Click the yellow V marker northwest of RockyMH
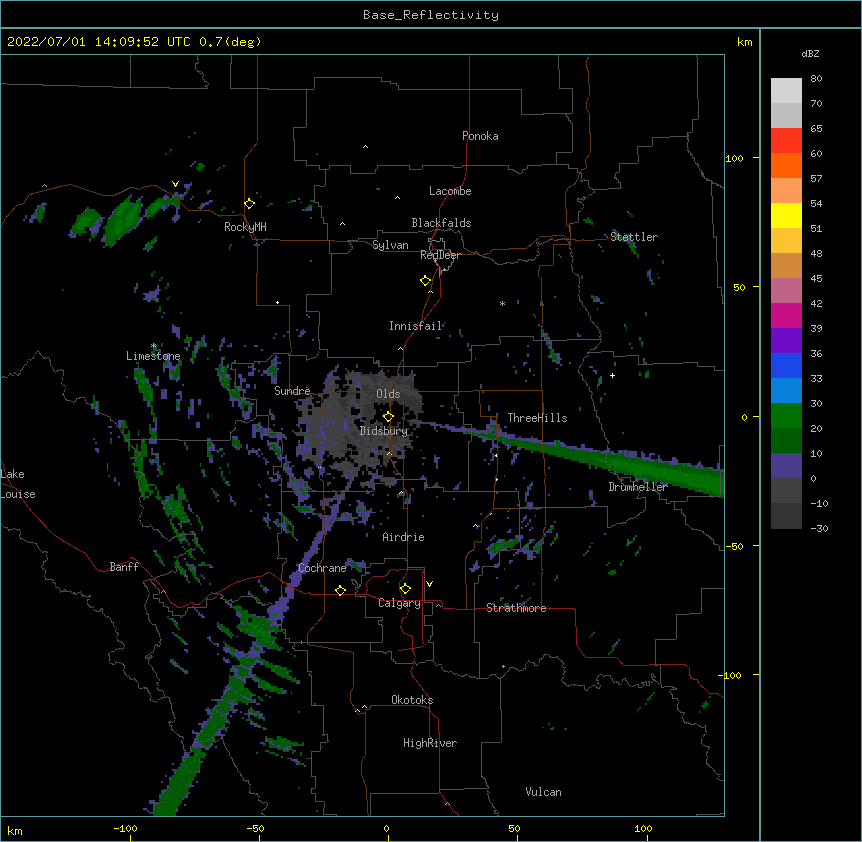Viewport: 862px width, 842px height. [x=175, y=184]
